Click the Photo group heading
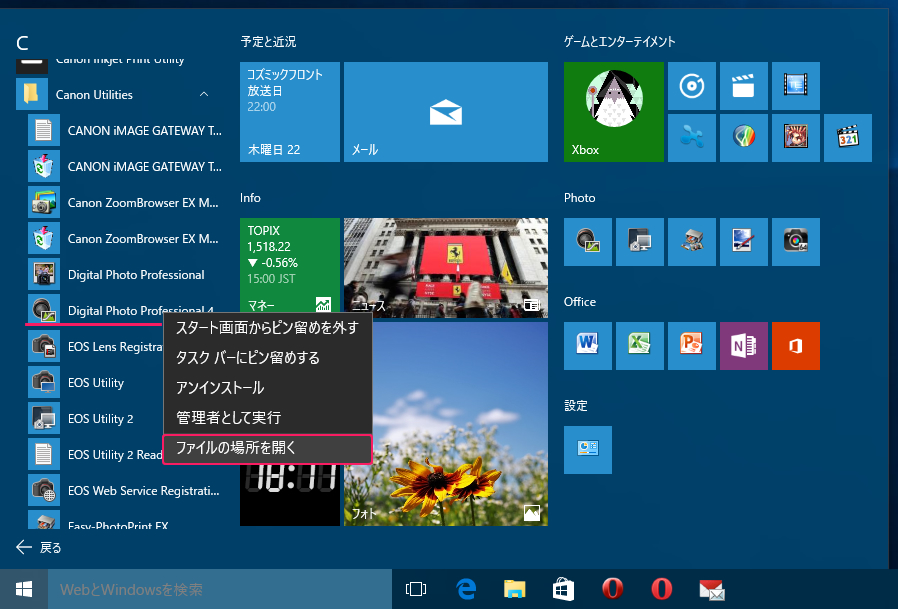This screenshot has height=609, width=898. pyautogui.click(x=580, y=198)
